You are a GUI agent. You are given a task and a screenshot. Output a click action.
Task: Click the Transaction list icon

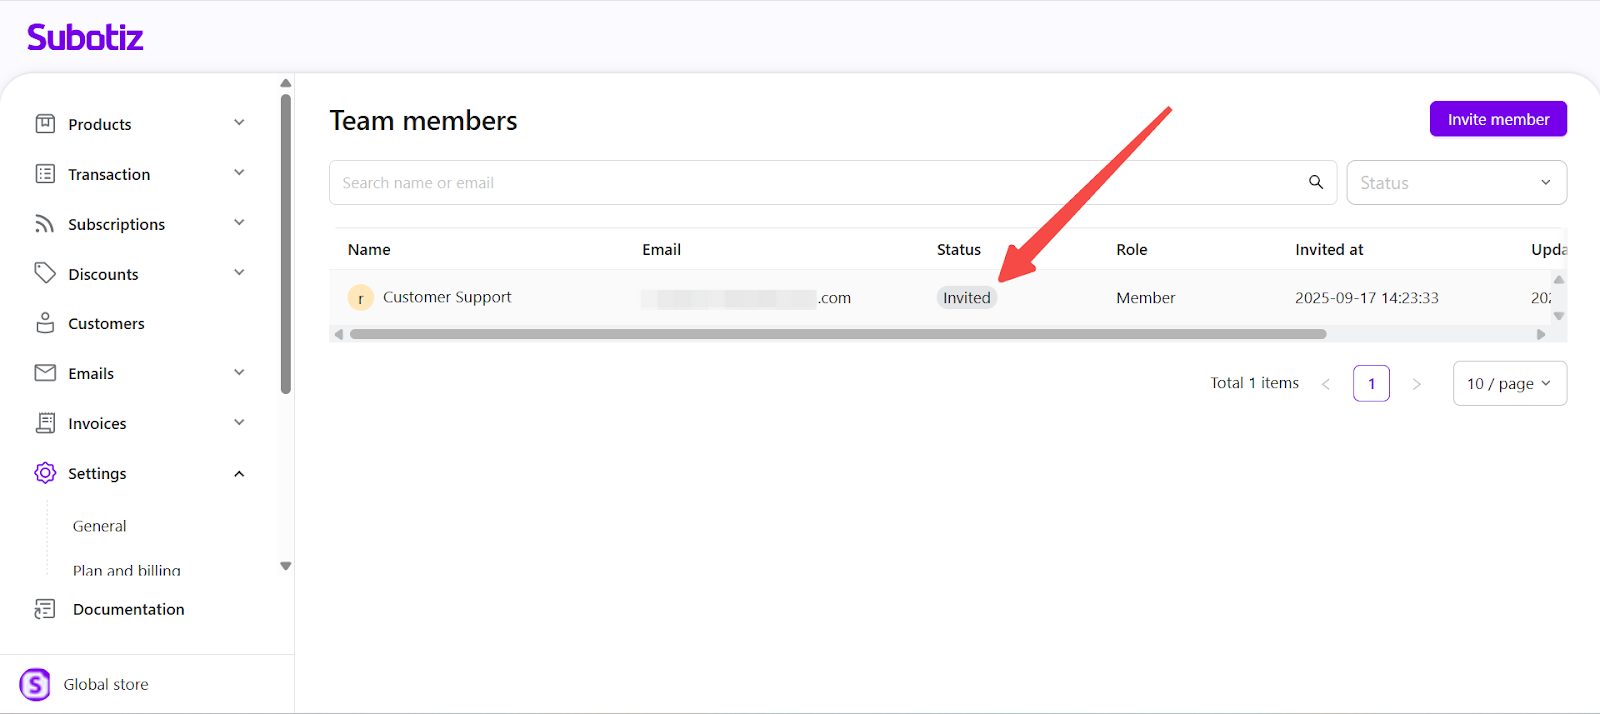point(45,174)
